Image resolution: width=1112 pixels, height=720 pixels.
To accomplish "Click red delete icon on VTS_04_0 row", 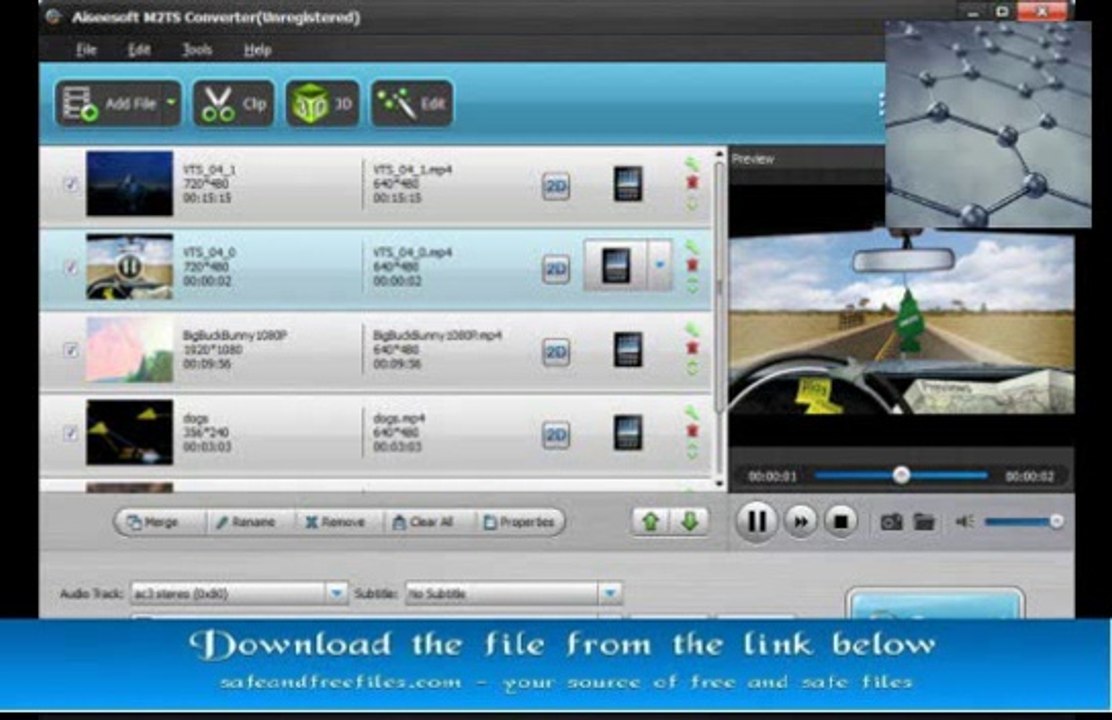I will tap(692, 265).
